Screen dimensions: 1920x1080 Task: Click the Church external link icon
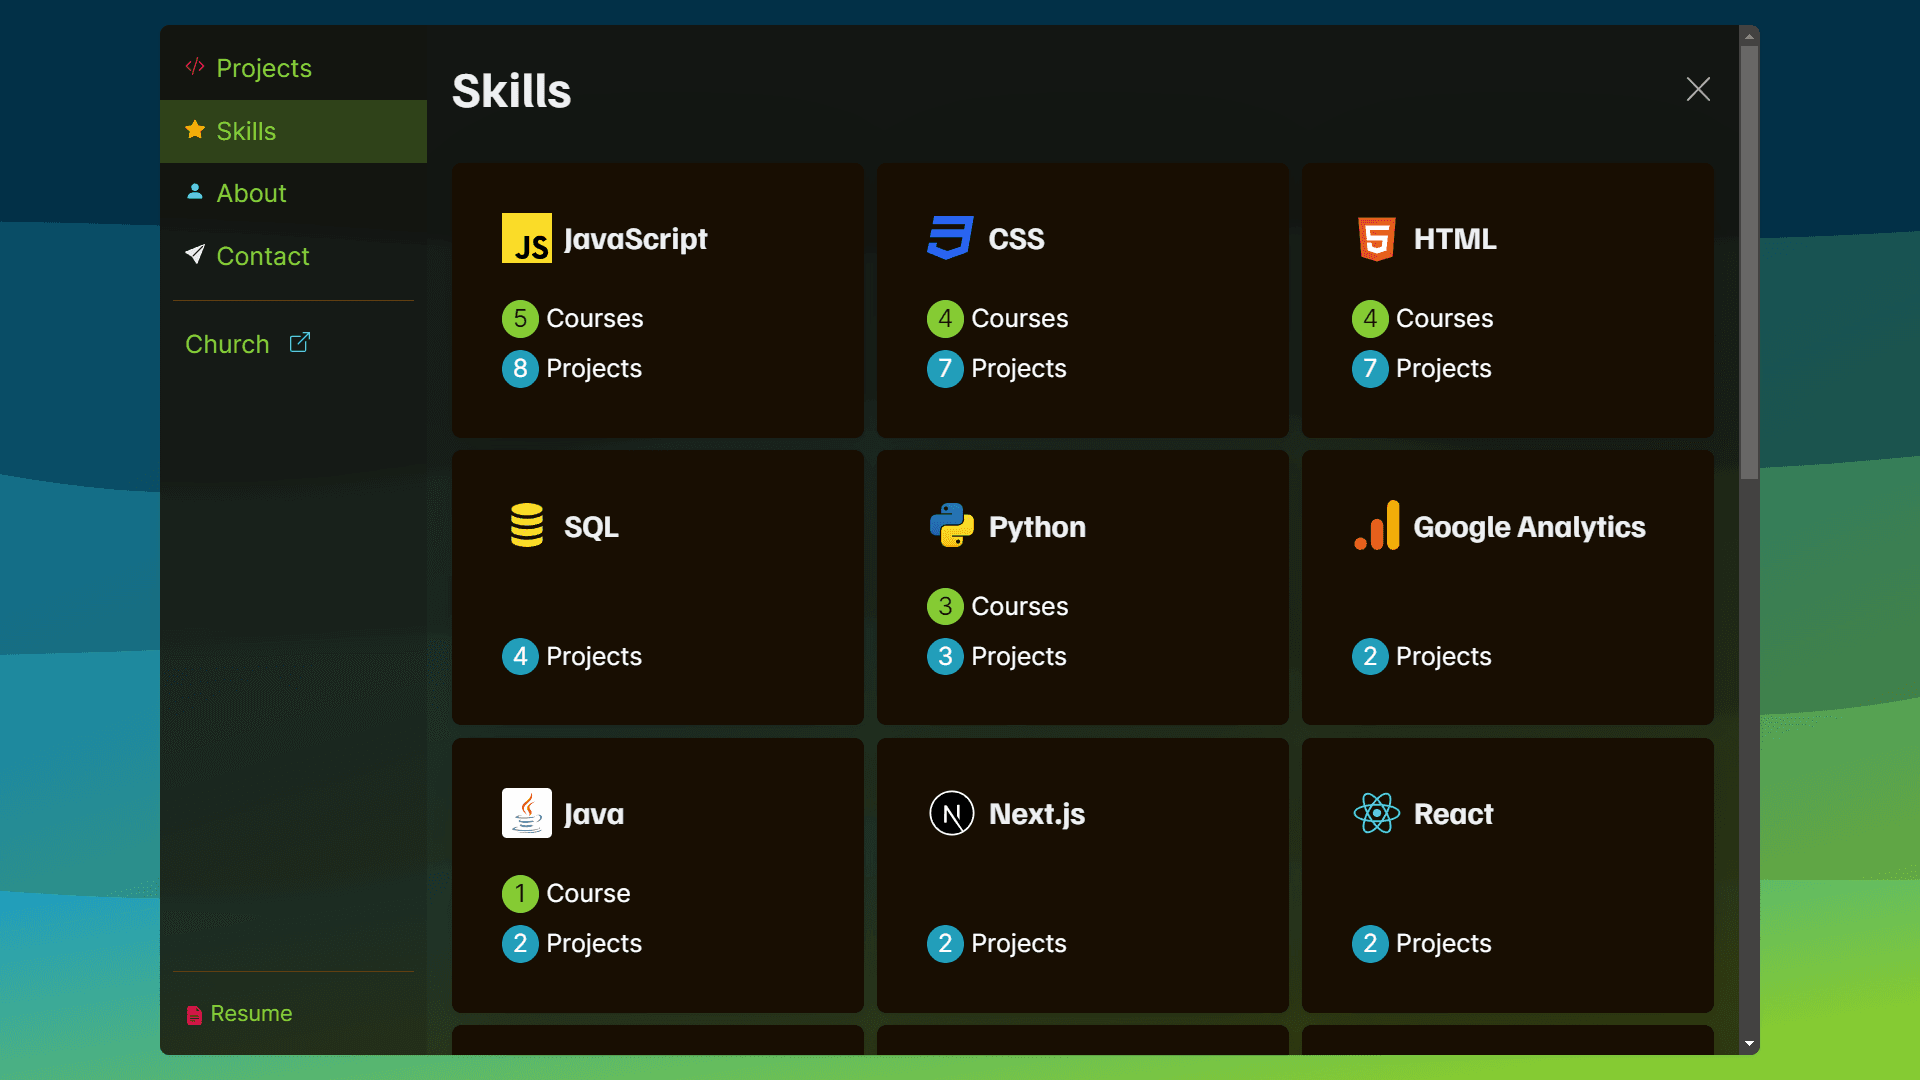(300, 343)
